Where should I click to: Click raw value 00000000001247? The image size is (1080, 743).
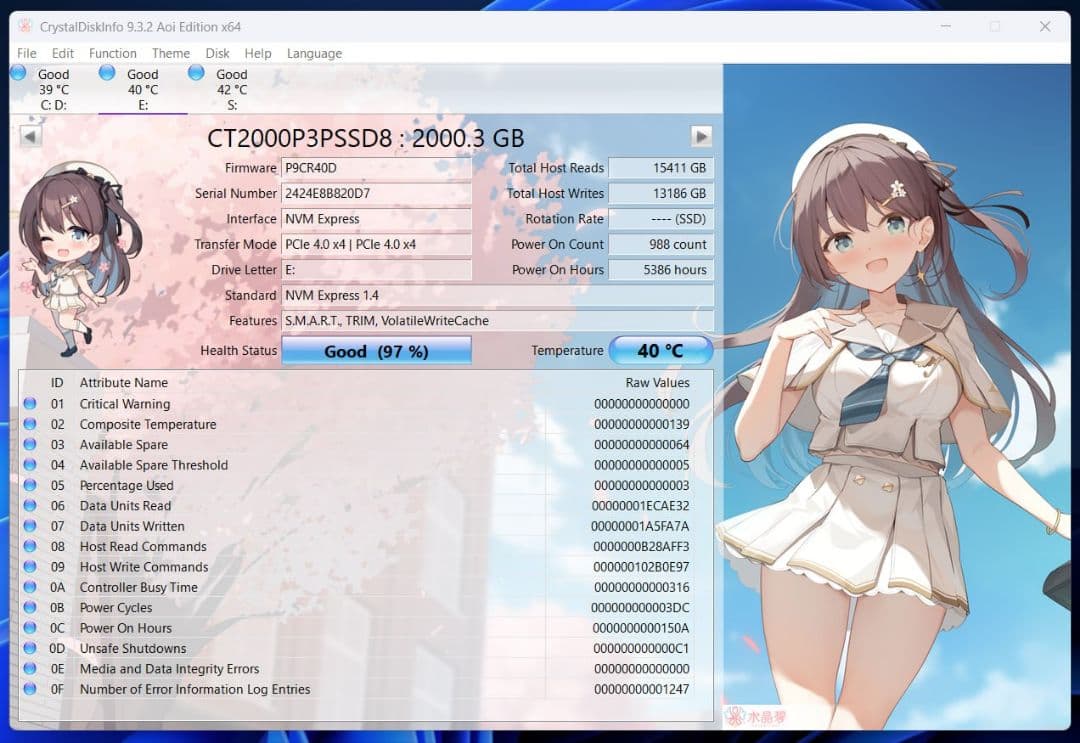[x=641, y=689]
